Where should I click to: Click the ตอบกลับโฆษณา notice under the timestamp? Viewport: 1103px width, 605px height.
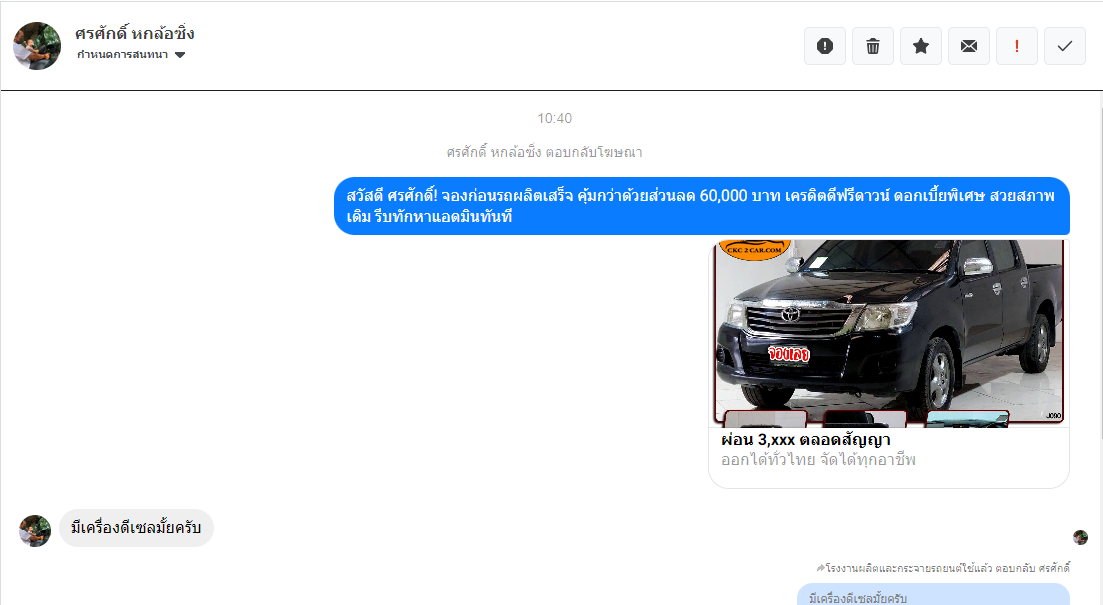point(544,153)
